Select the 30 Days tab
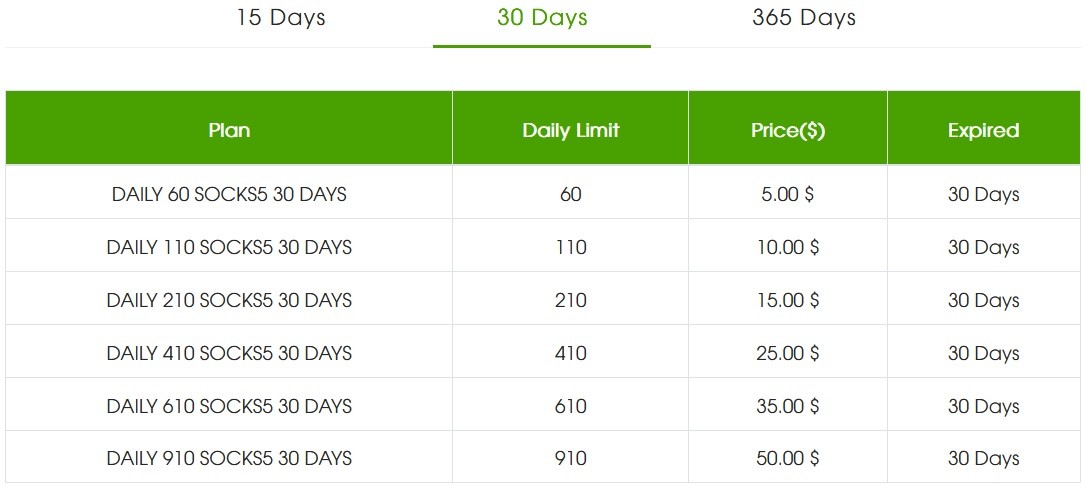Image resolution: width=1086 pixels, height=490 pixels. pyautogui.click(x=542, y=18)
